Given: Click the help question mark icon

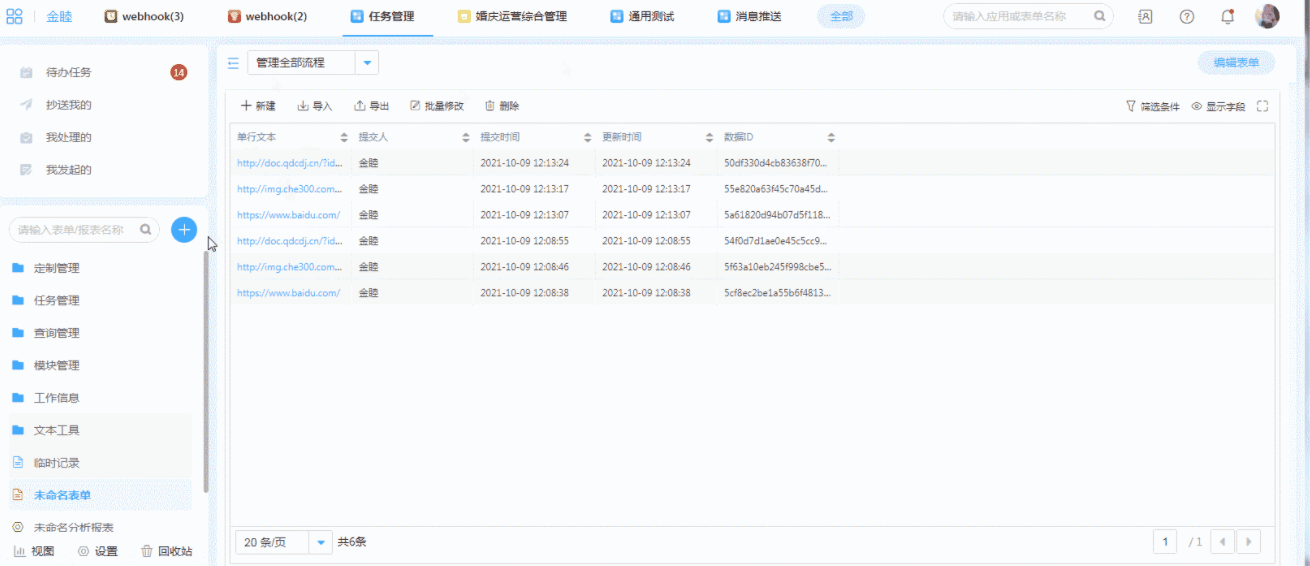Looking at the screenshot, I should [1186, 17].
